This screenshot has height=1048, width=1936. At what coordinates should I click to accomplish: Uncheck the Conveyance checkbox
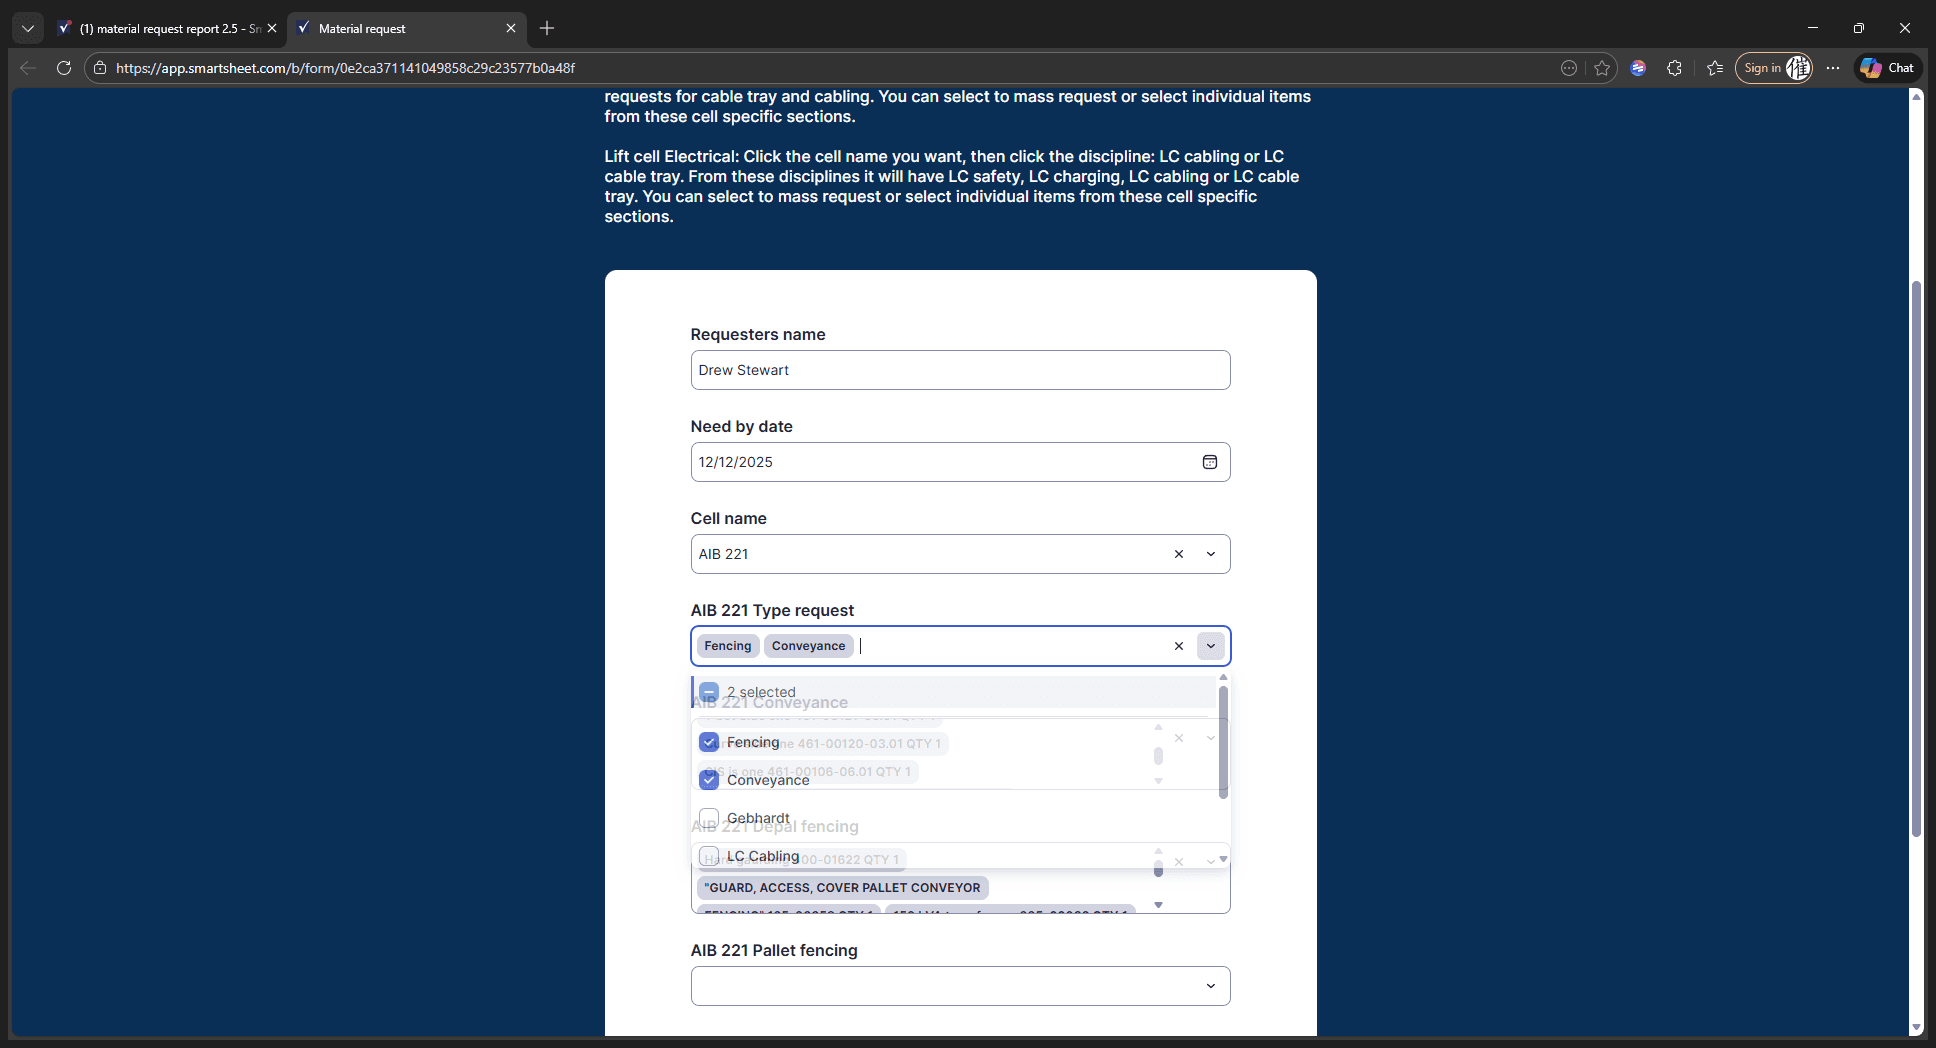(709, 780)
